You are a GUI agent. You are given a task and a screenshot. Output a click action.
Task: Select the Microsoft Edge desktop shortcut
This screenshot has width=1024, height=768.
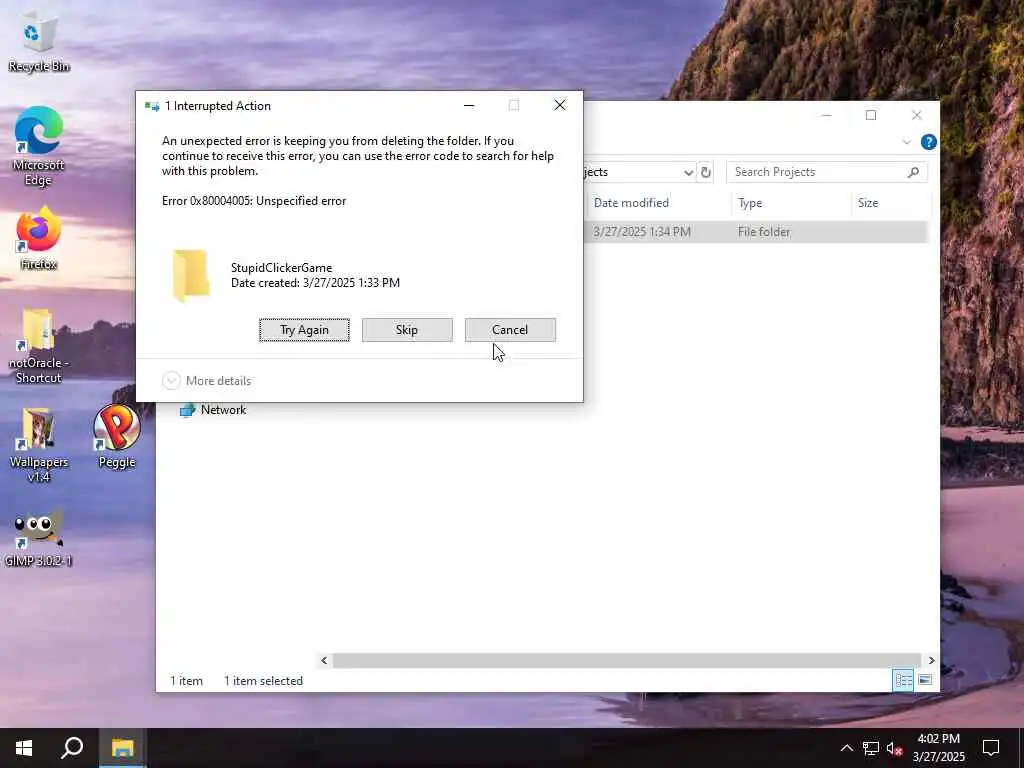point(39,146)
